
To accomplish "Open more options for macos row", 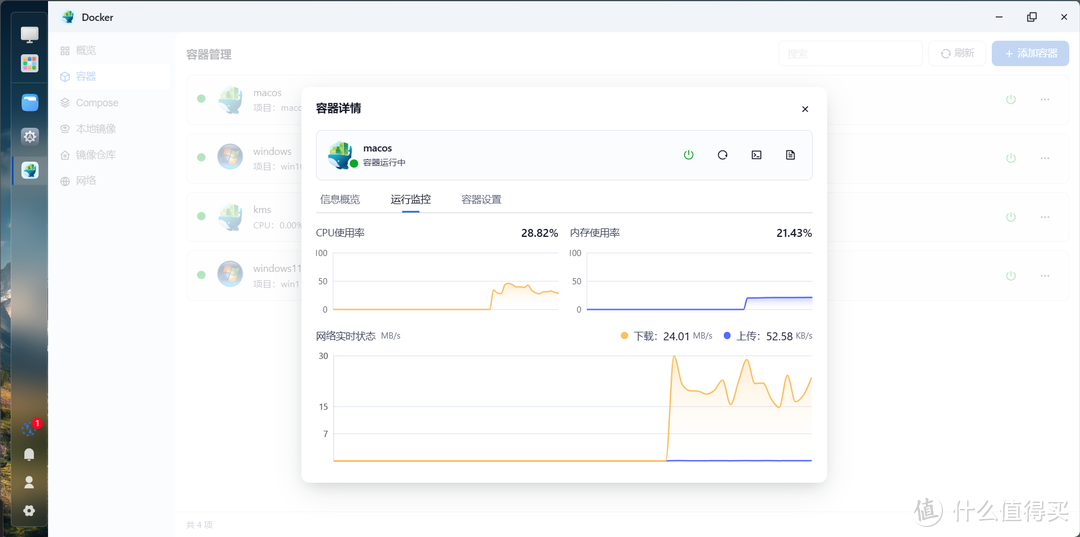I will click(1045, 99).
